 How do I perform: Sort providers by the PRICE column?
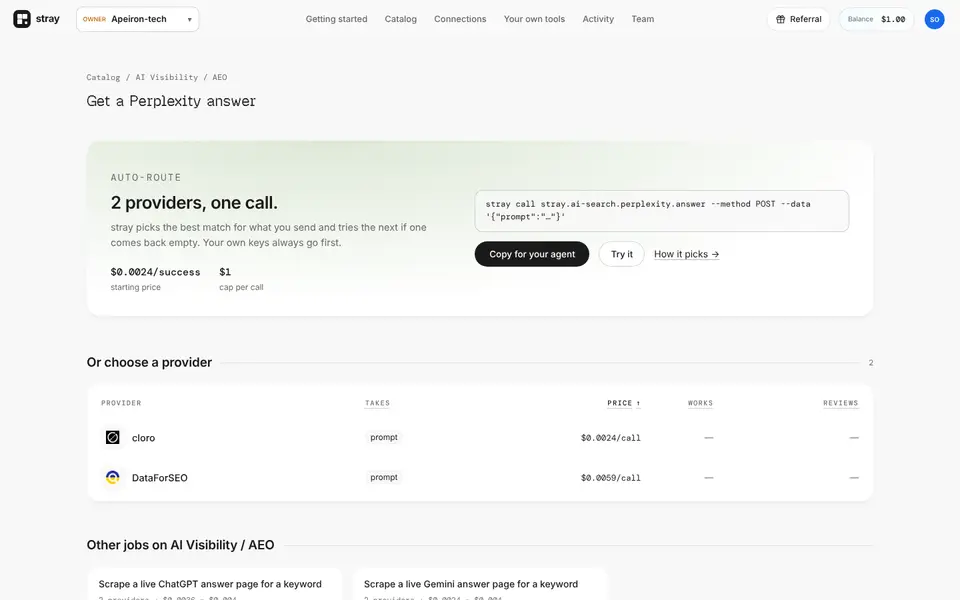coord(624,403)
